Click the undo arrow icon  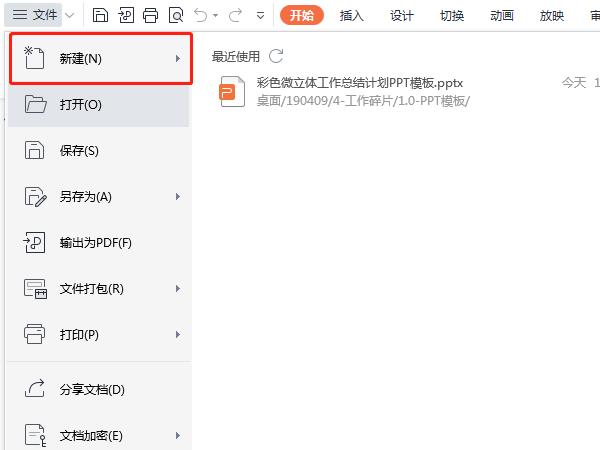pos(201,15)
